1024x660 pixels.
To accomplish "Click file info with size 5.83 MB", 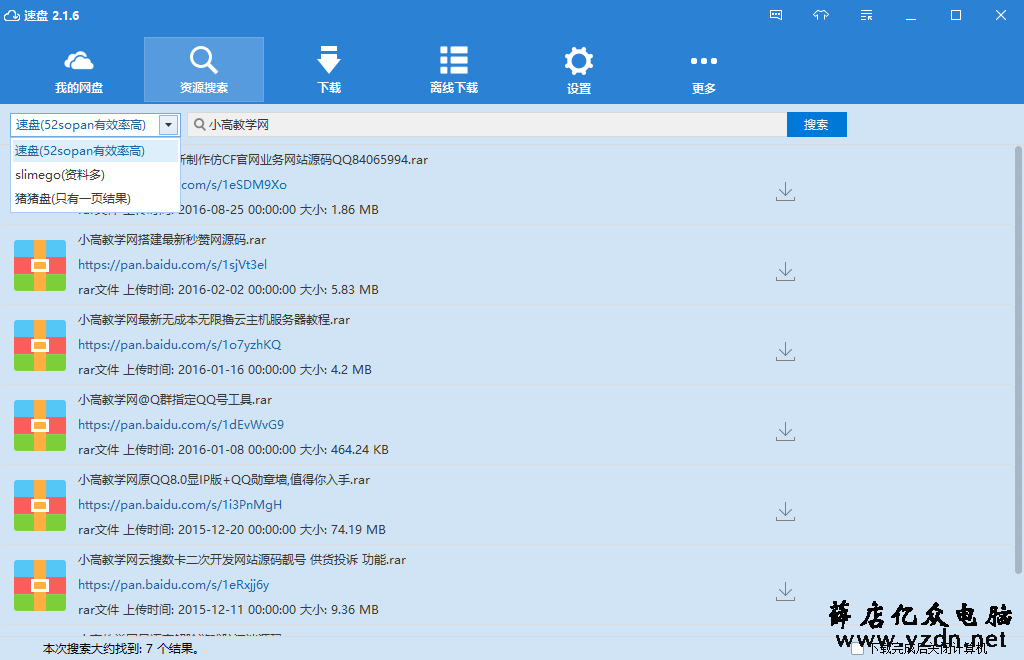I will pyautogui.click(x=228, y=289).
